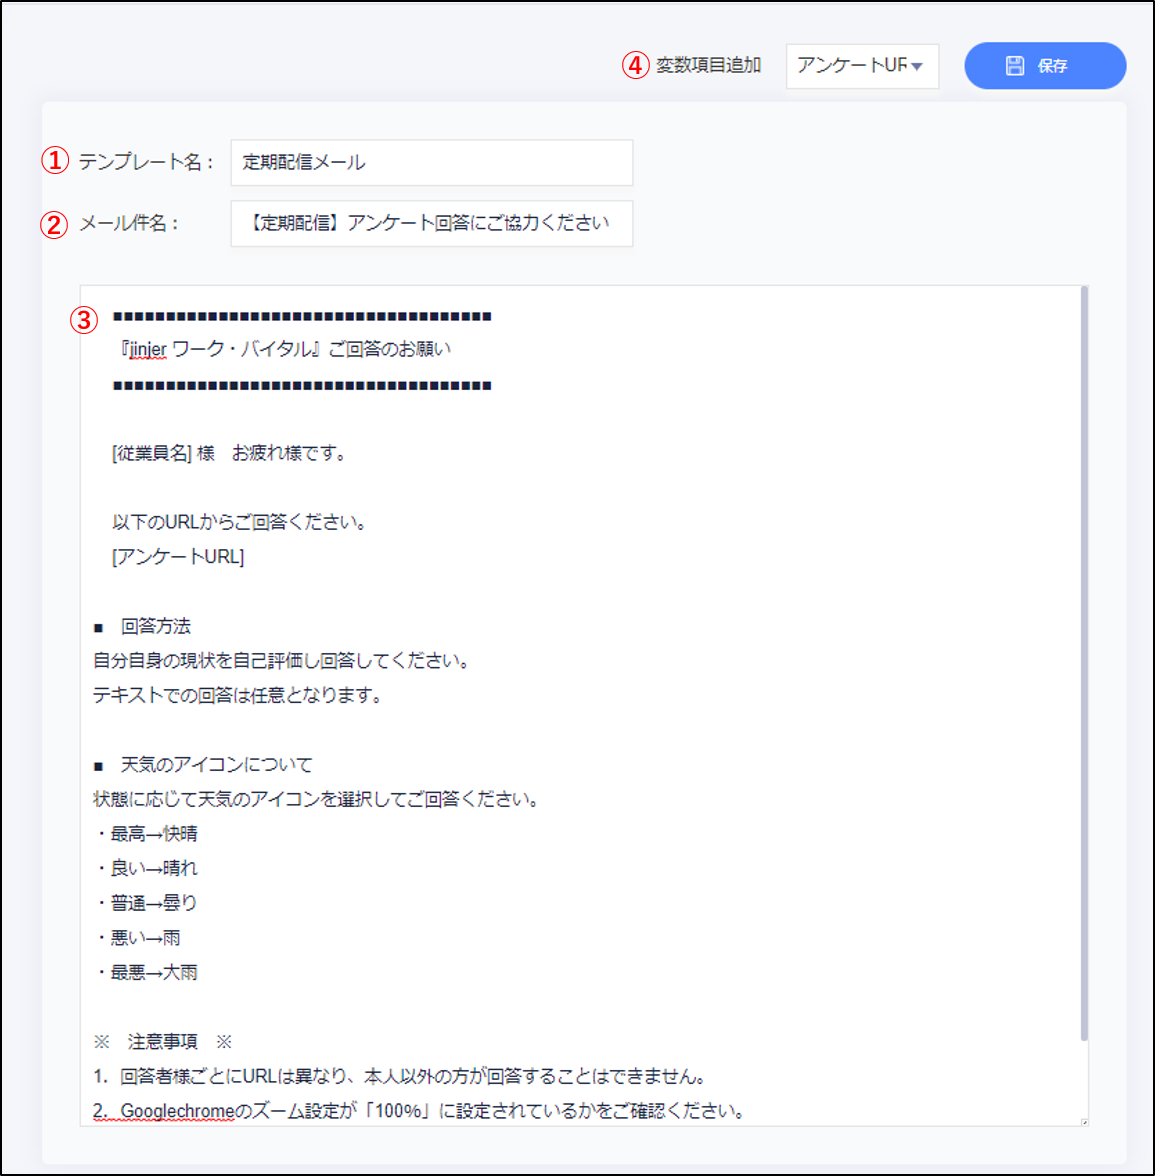
Task: Click the circled number 3 marker
Action: (84, 320)
